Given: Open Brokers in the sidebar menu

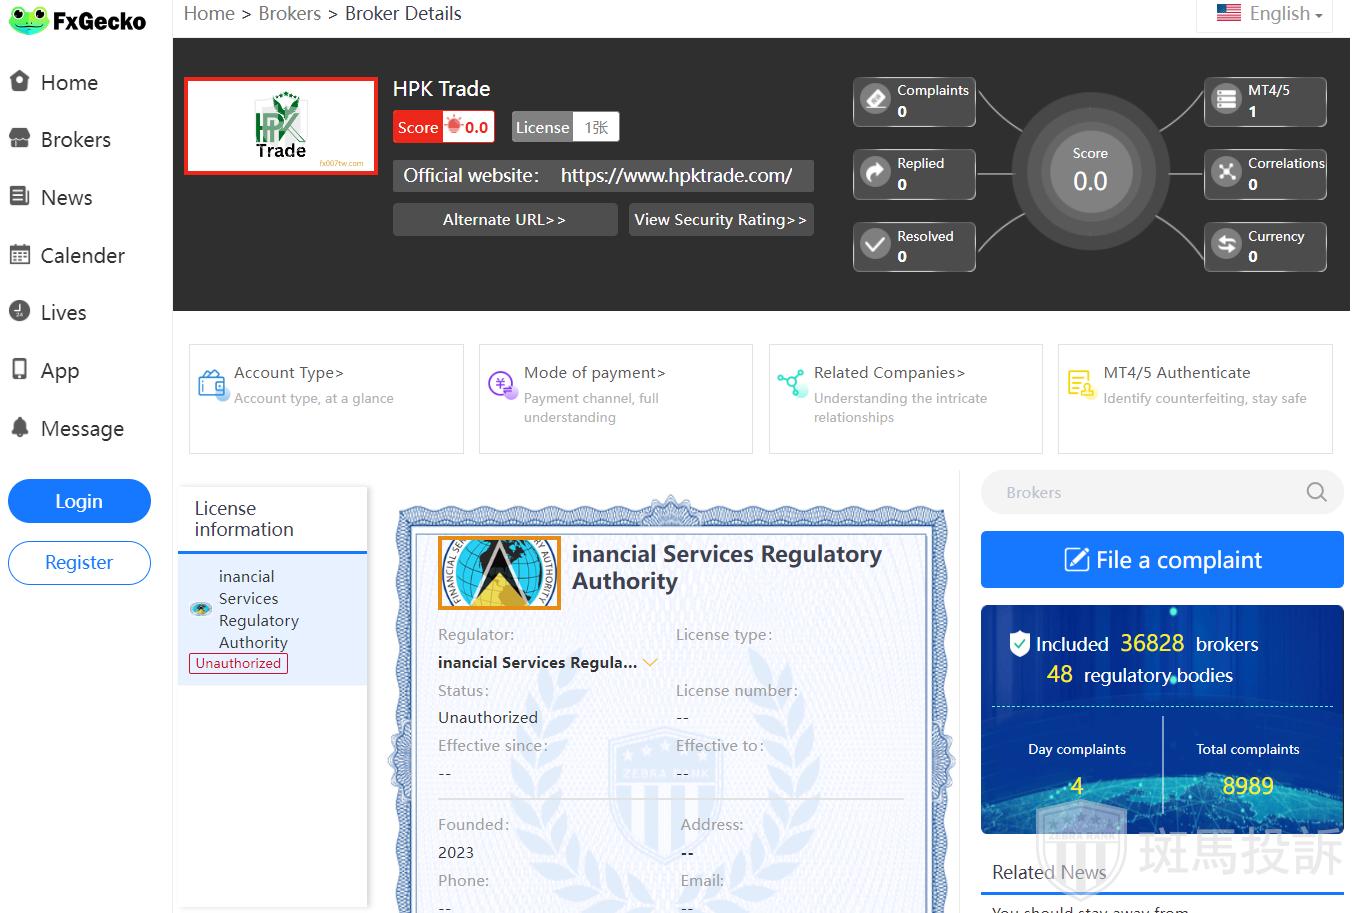Looking at the screenshot, I should point(75,140).
